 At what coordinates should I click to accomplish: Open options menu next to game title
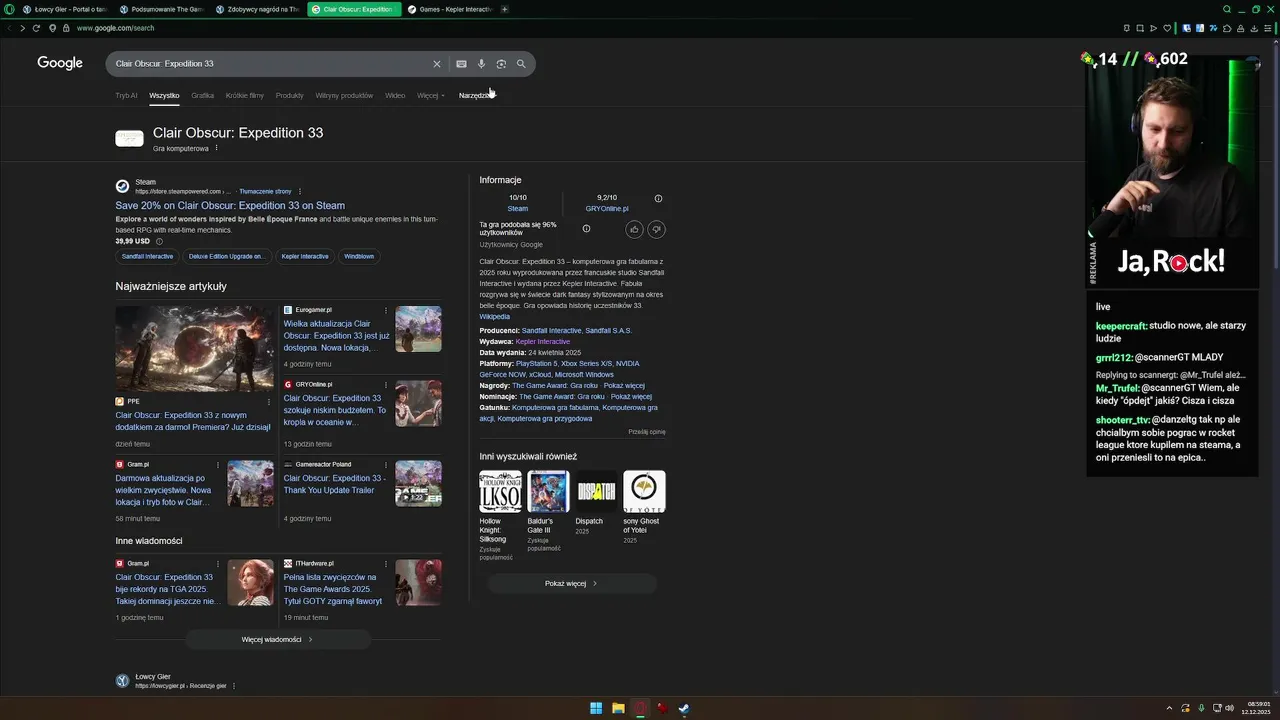[x=216, y=148]
